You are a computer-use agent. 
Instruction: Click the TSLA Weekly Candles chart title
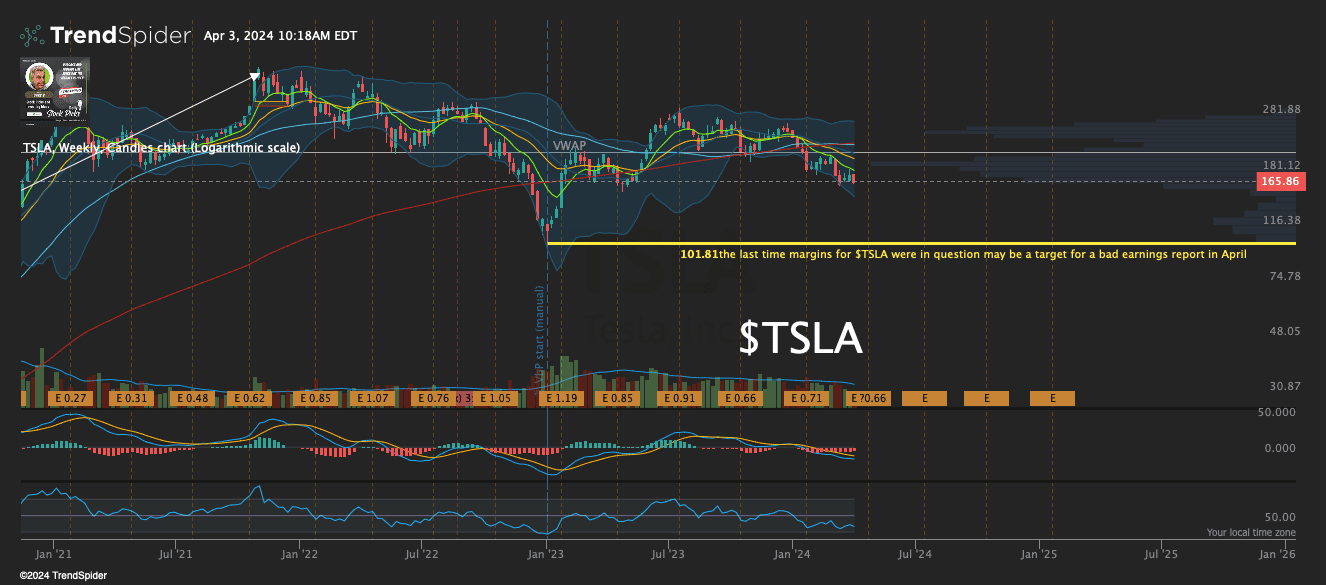pos(160,148)
